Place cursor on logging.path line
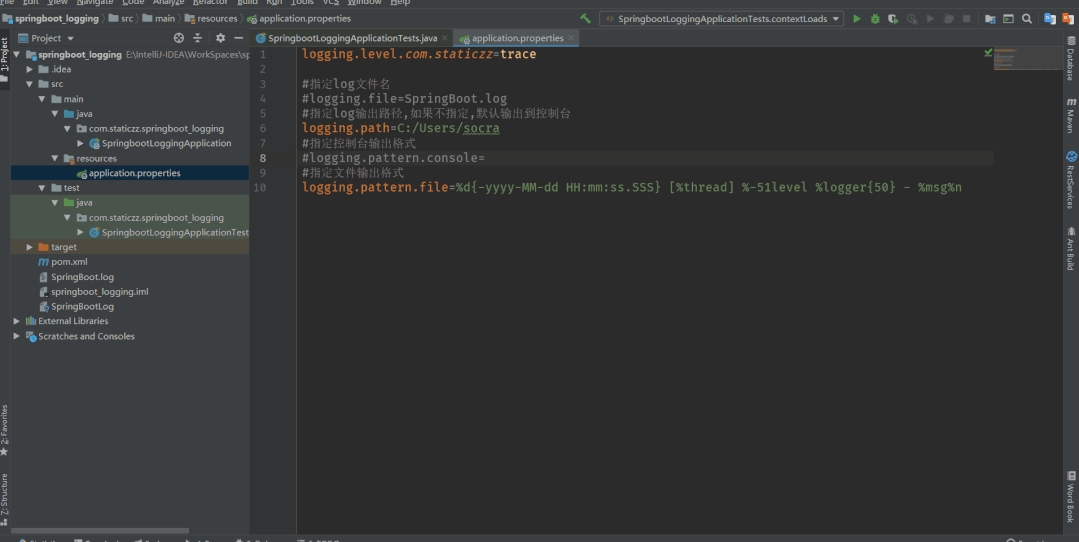This screenshot has height=542, width=1079. pos(400,129)
